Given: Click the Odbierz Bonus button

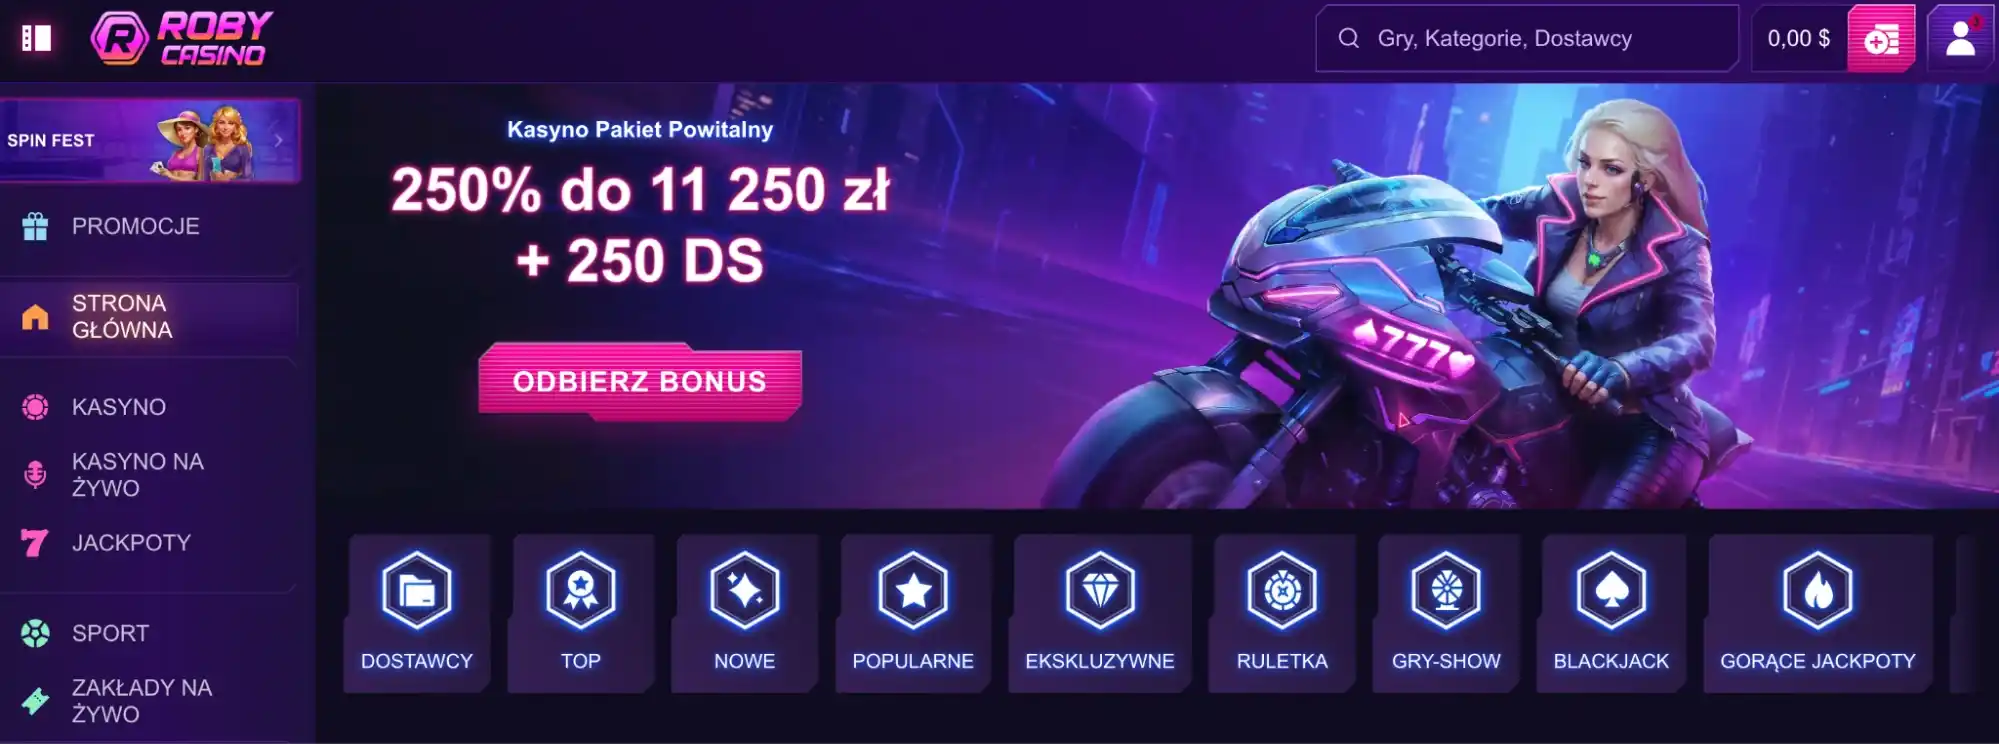Looking at the screenshot, I should [x=640, y=382].
